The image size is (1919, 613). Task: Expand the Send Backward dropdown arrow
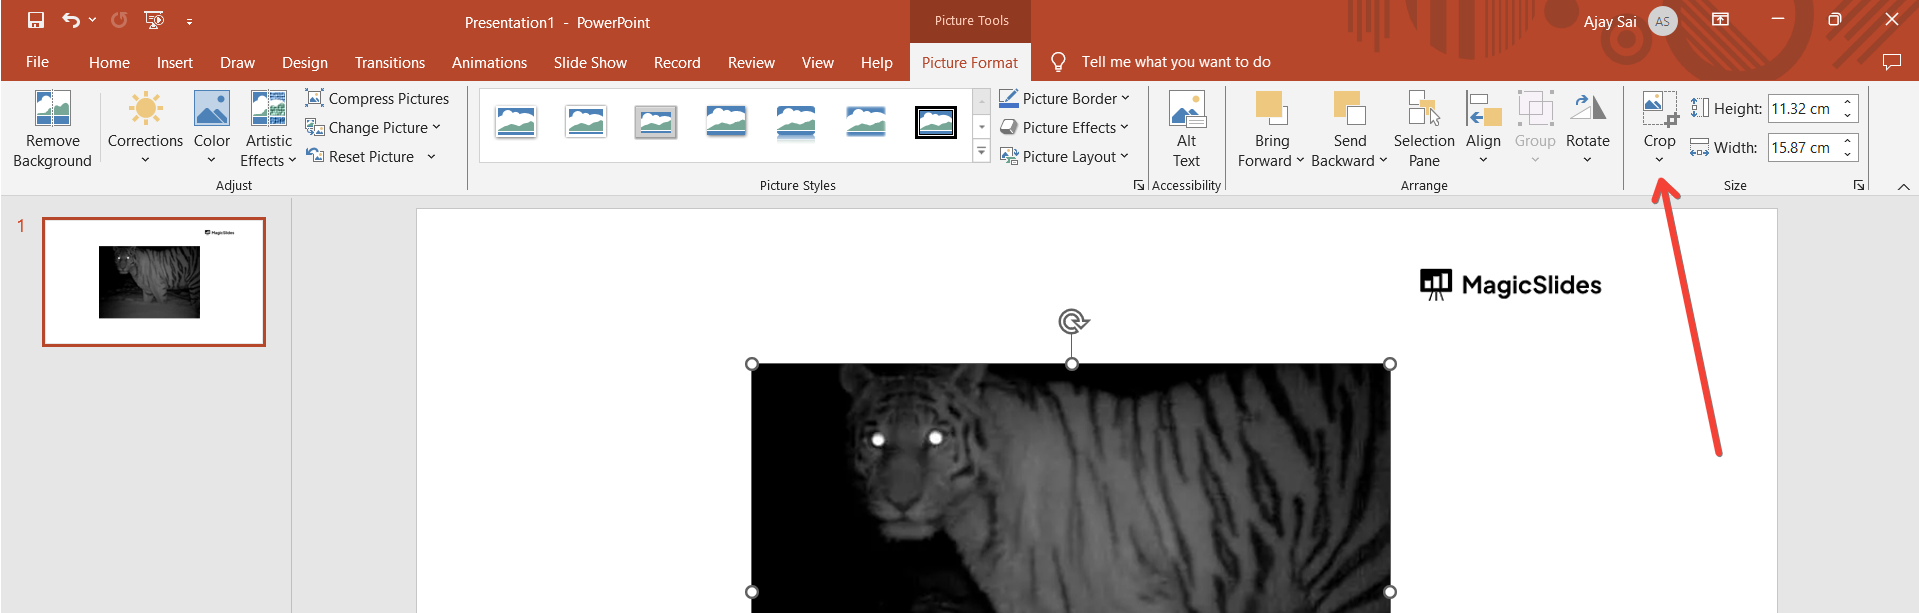[x=1383, y=160]
